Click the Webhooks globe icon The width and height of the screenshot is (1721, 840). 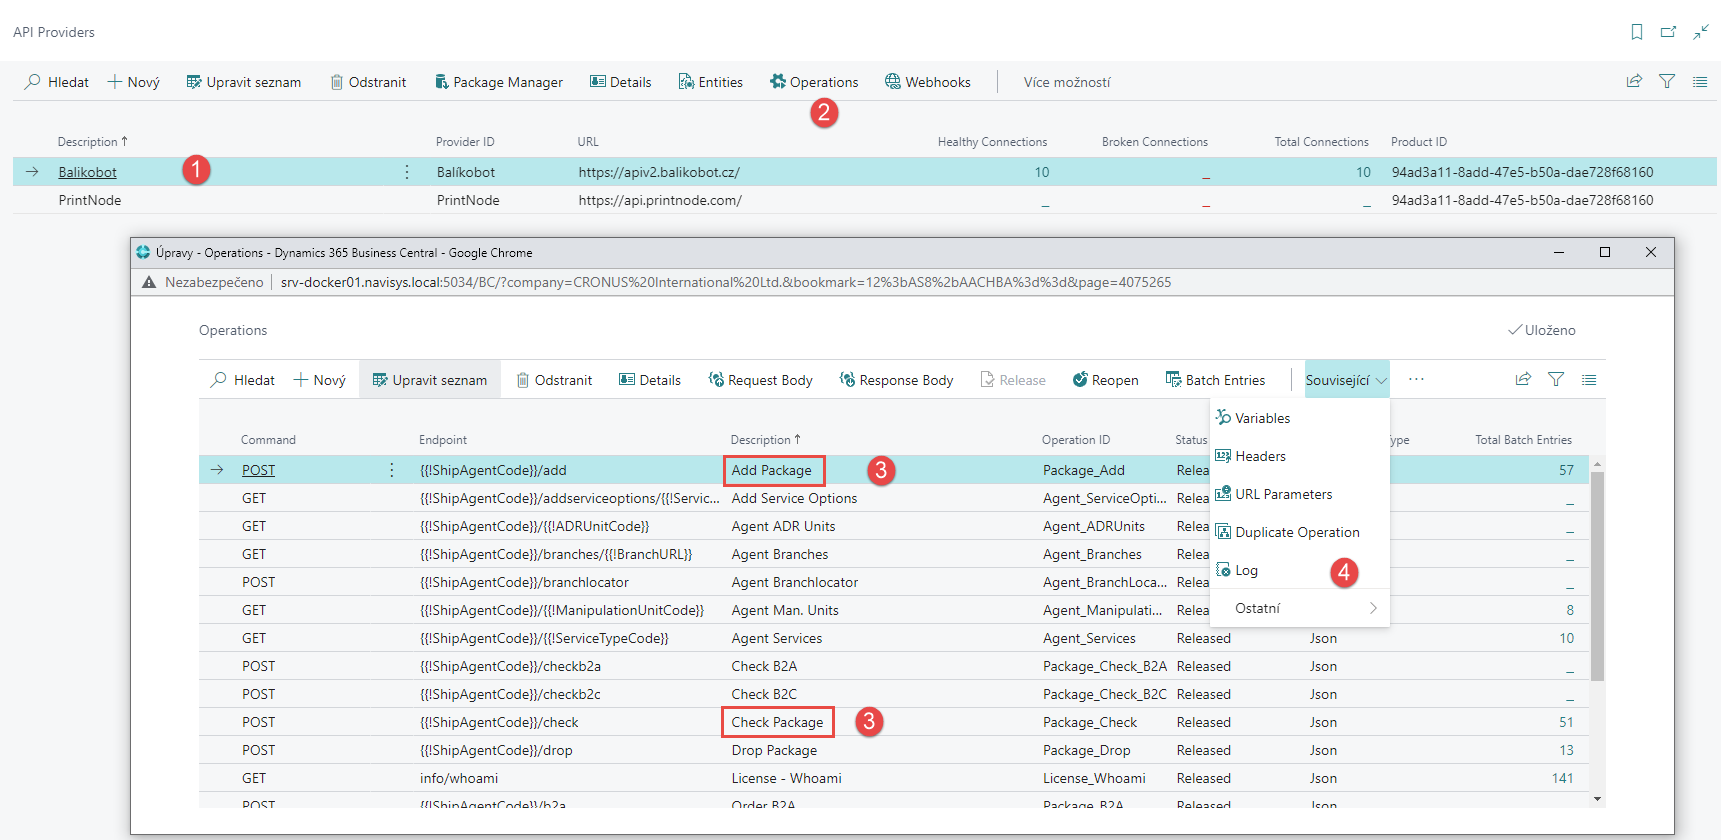[892, 82]
